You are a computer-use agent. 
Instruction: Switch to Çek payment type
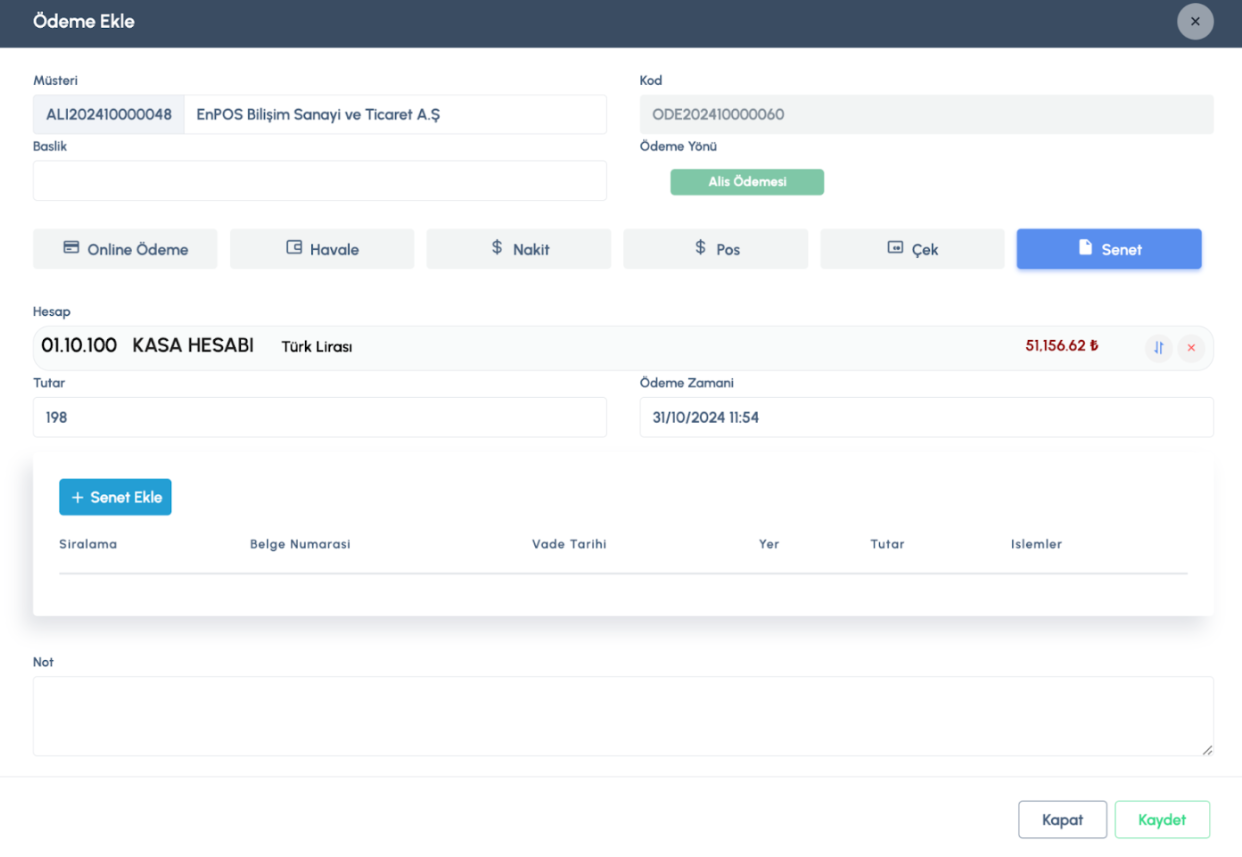(x=912, y=249)
